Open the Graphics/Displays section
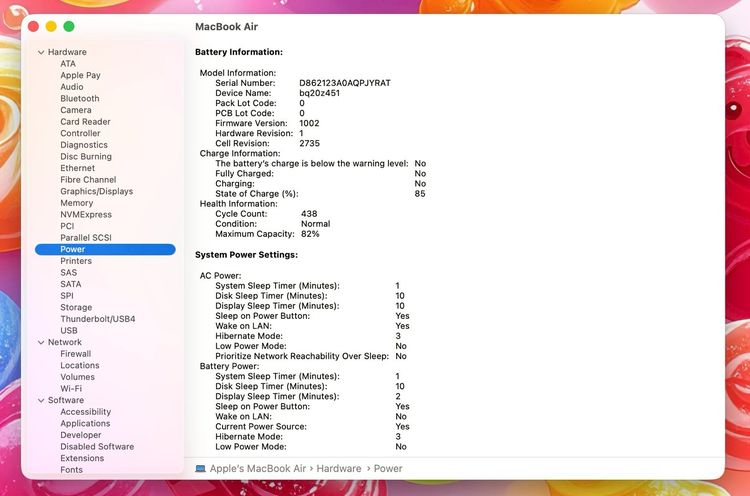Viewport: 750px width, 496px height. [x=97, y=191]
